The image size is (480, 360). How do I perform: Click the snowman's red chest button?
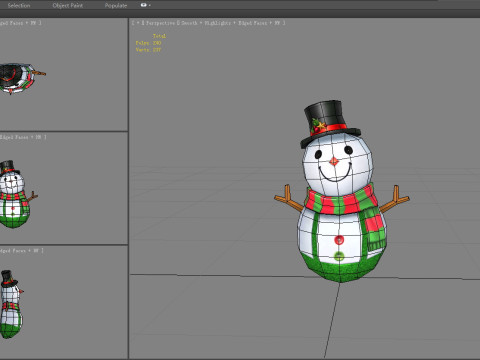coord(339,240)
